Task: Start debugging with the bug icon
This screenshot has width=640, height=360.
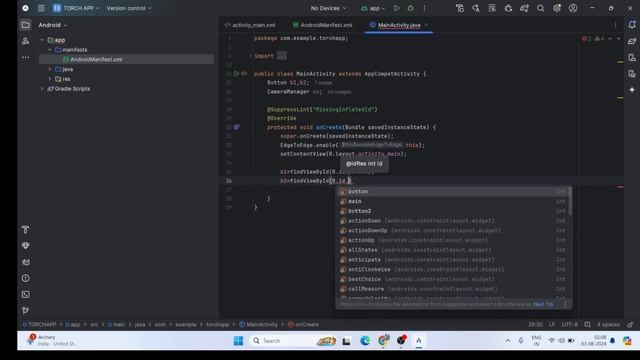Action: [x=411, y=8]
